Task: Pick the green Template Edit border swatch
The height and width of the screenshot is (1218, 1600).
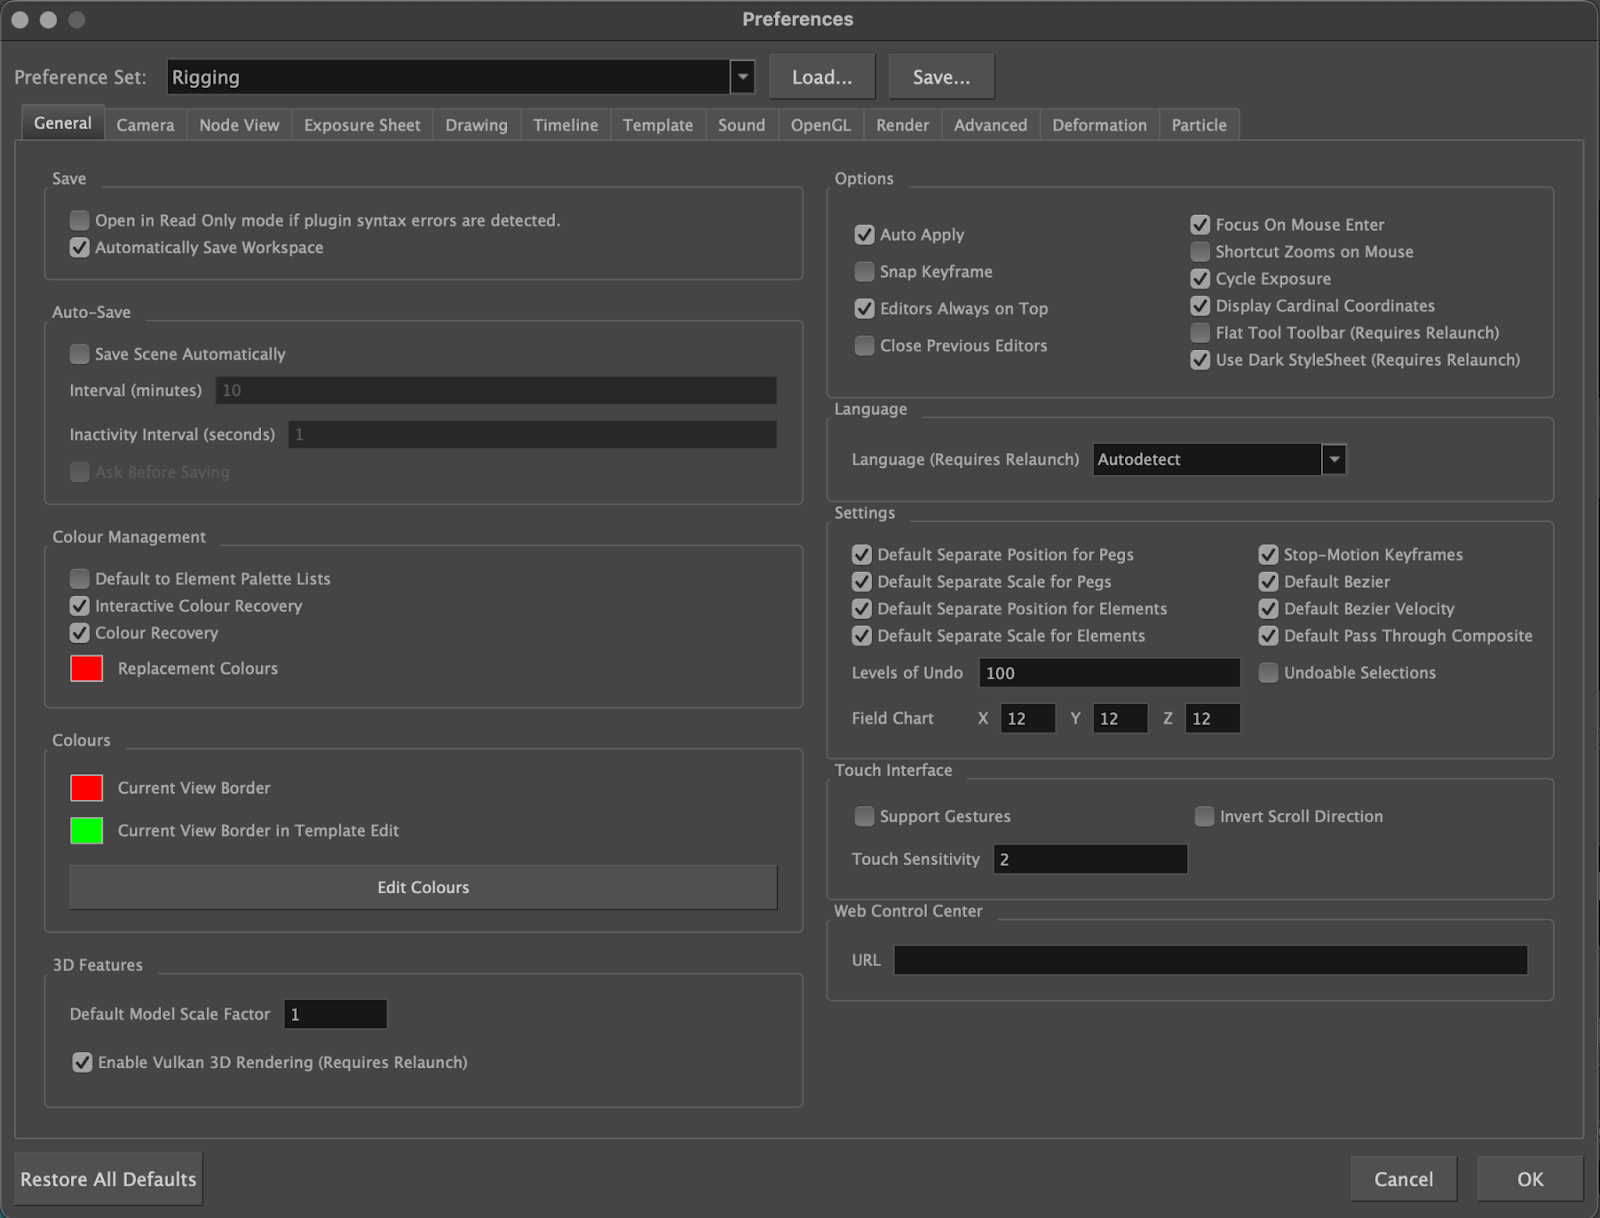Action: pyautogui.click(x=87, y=831)
